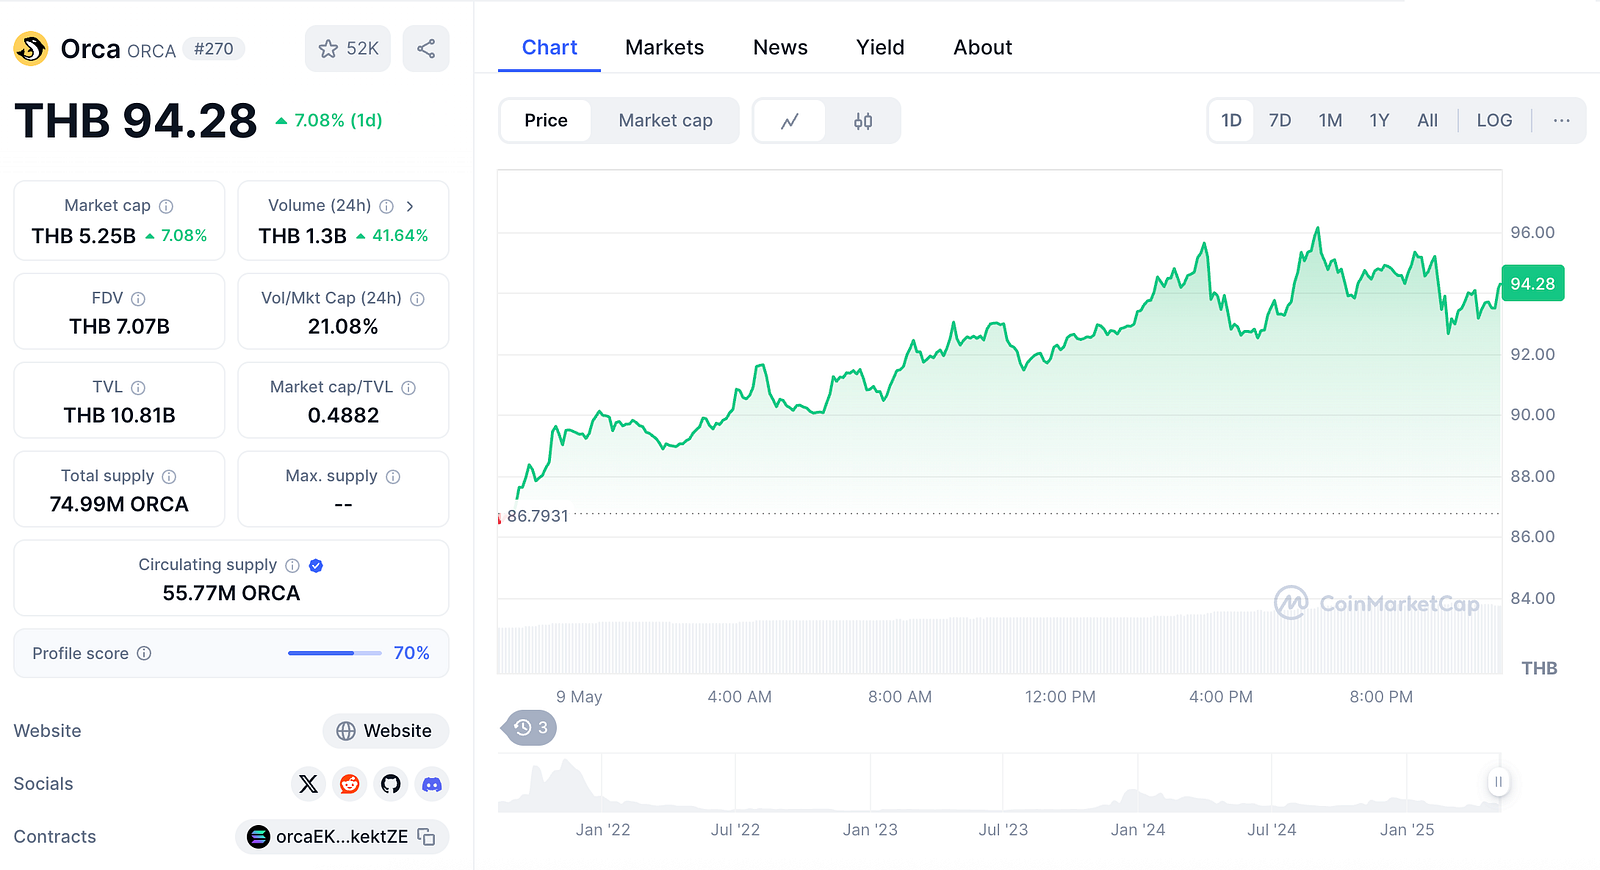Switch to the candlestick chart icon
This screenshot has height=870, width=1600.
point(863,121)
